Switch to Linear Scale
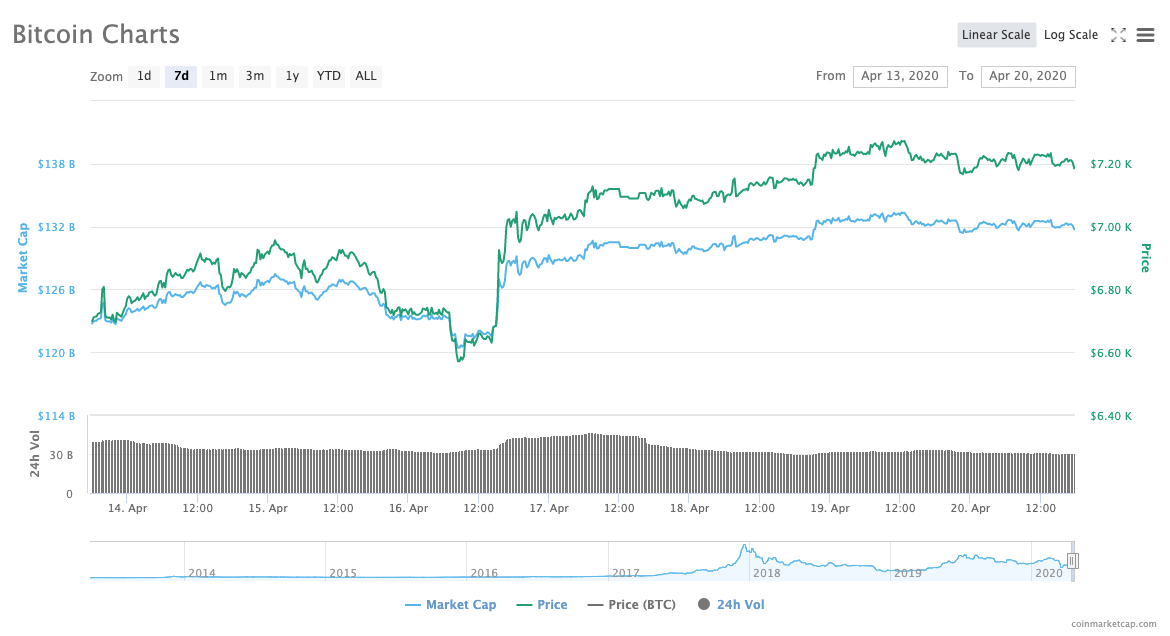 point(996,35)
